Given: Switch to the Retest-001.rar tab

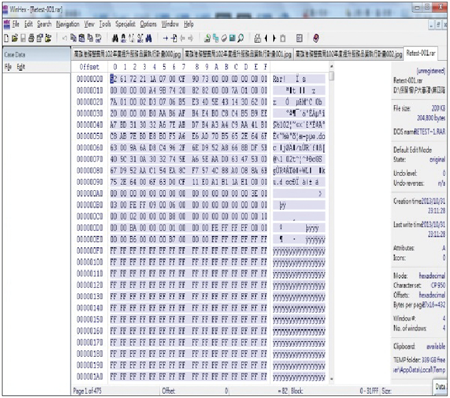Looking at the screenshot, I should pos(421,53).
